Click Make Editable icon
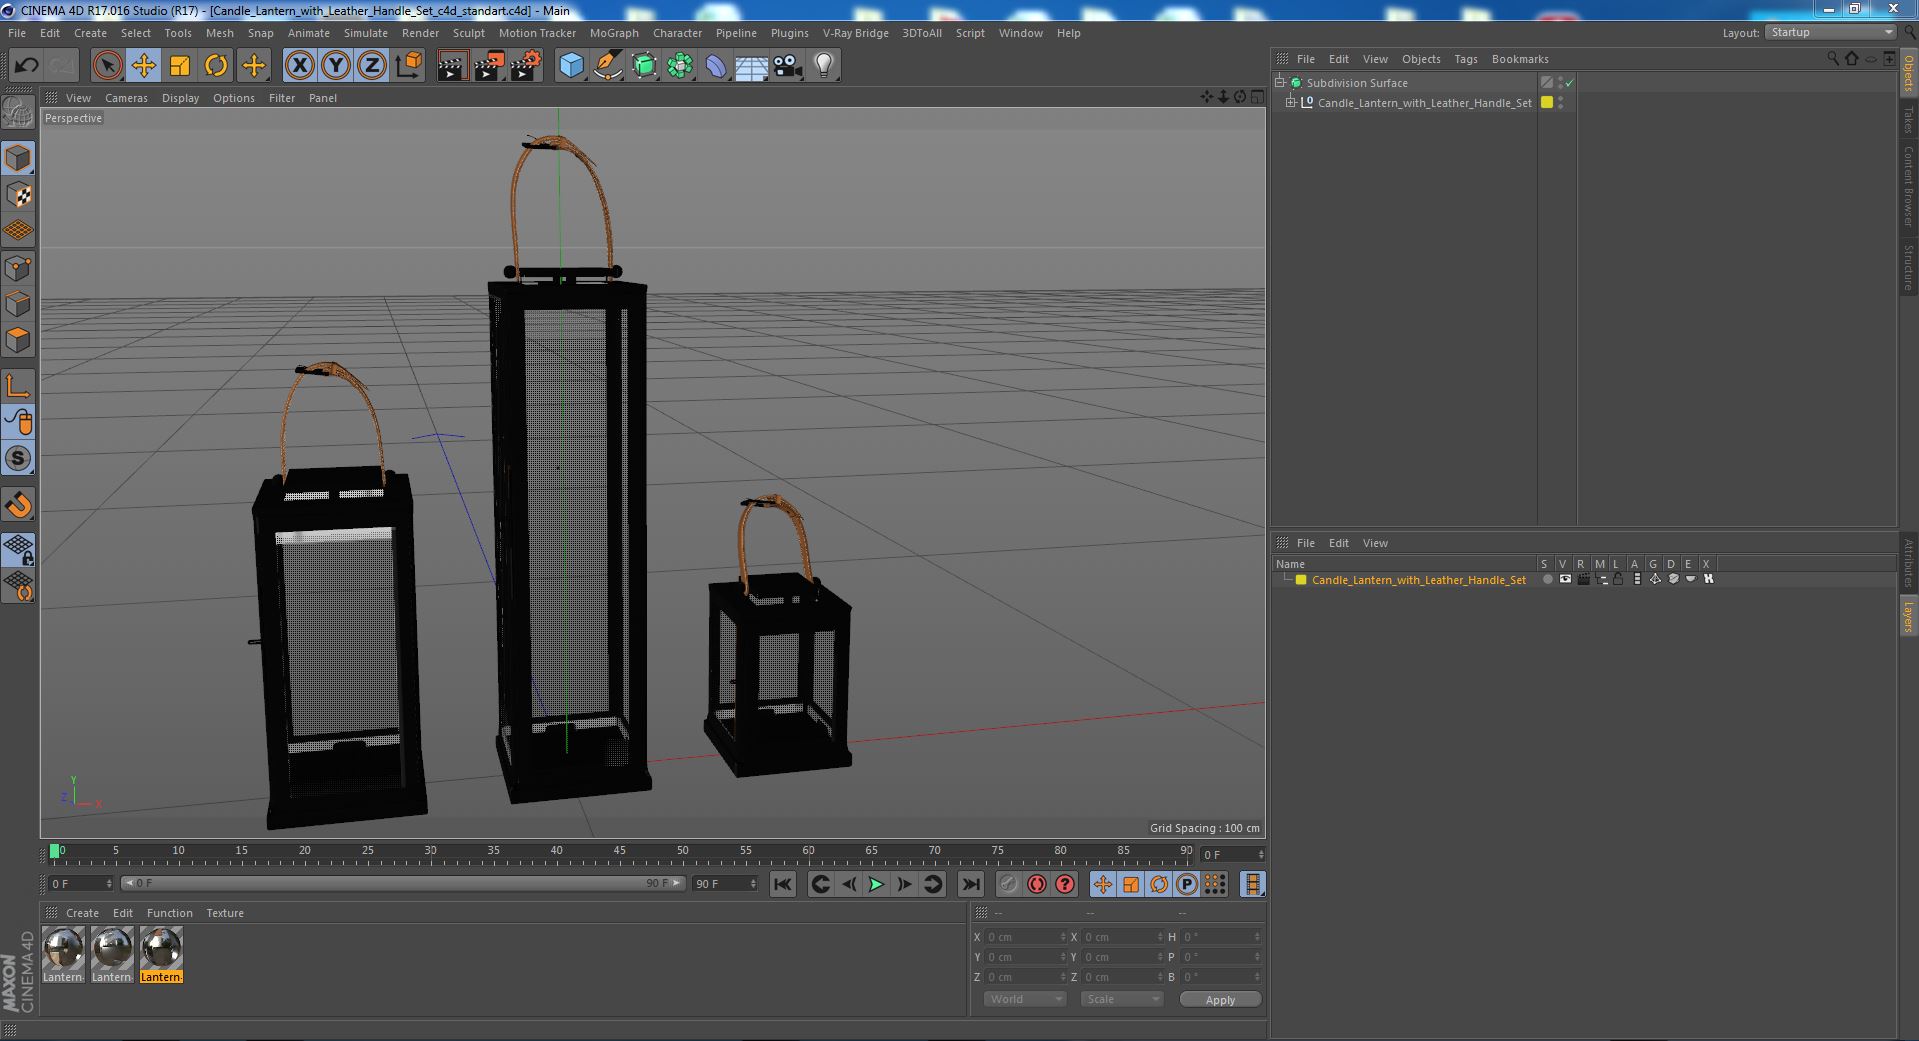Image resolution: width=1919 pixels, height=1041 pixels. tap(18, 113)
